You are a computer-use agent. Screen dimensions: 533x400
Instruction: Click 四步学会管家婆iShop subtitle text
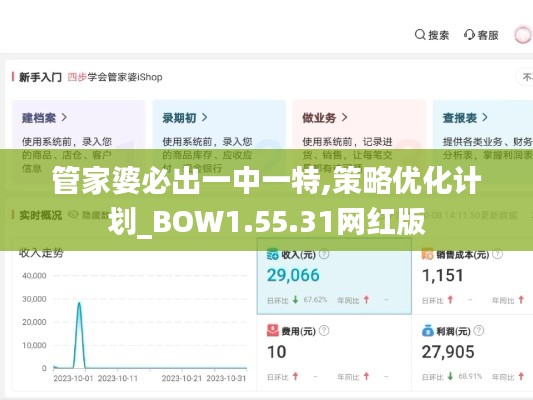[x=115, y=77]
